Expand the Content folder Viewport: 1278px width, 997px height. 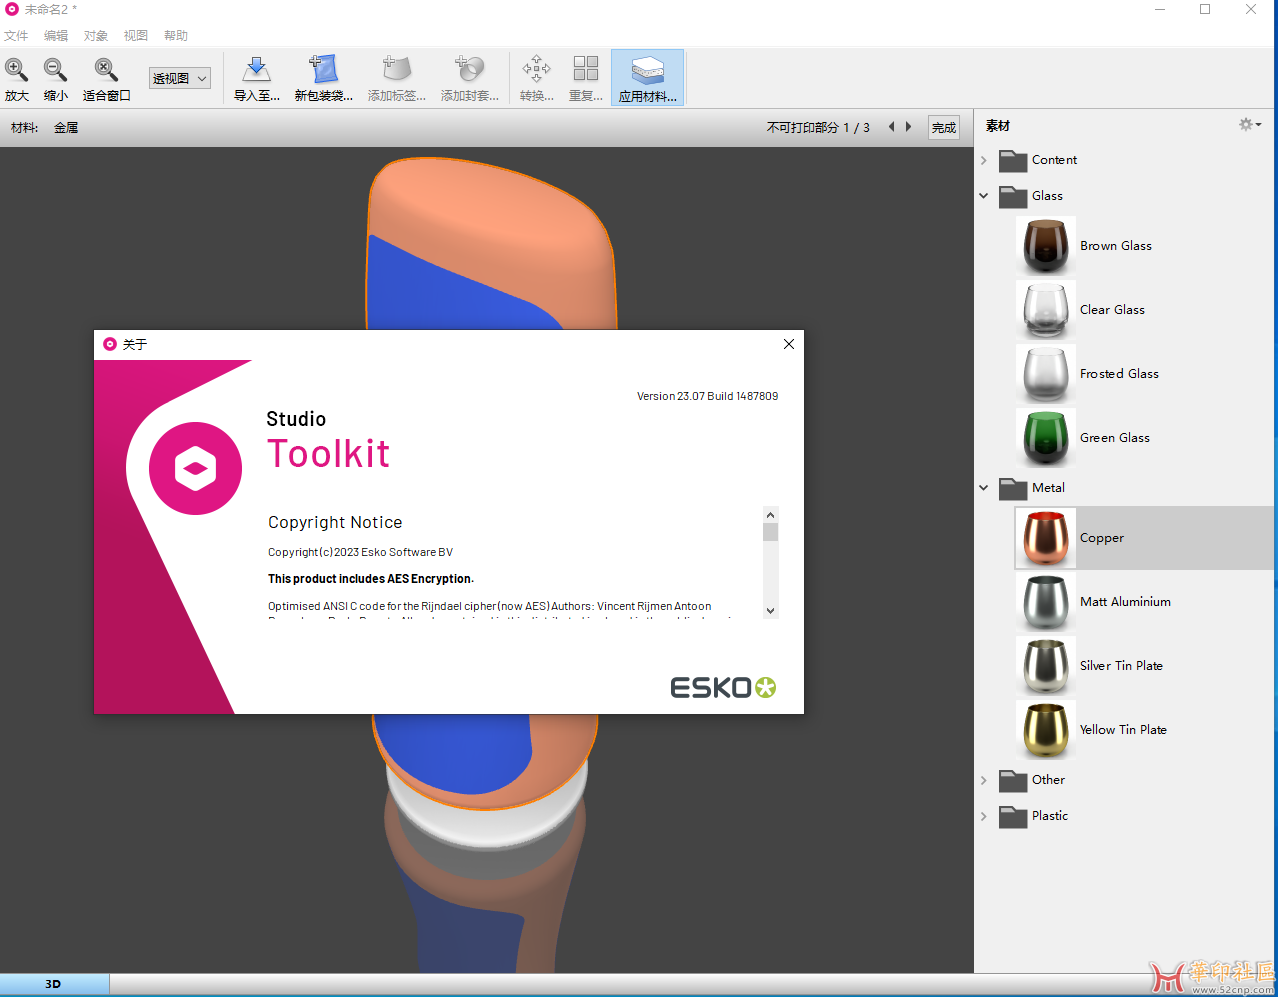tap(984, 160)
